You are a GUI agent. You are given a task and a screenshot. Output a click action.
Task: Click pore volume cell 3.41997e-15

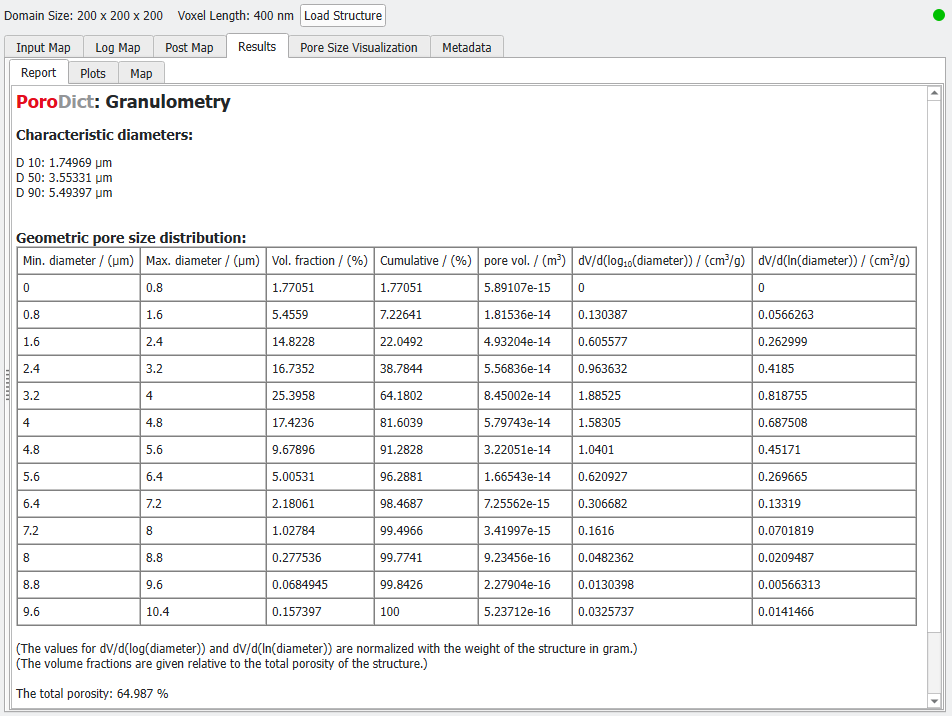point(525,531)
